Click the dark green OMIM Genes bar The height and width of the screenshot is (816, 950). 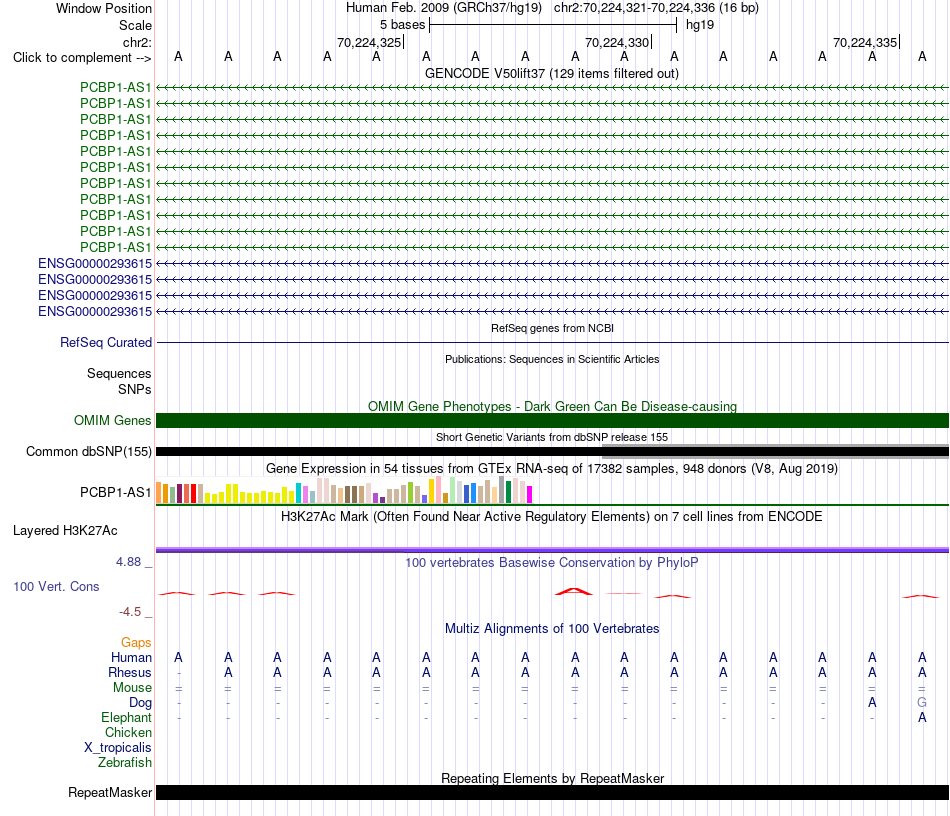(x=552, y=420)
